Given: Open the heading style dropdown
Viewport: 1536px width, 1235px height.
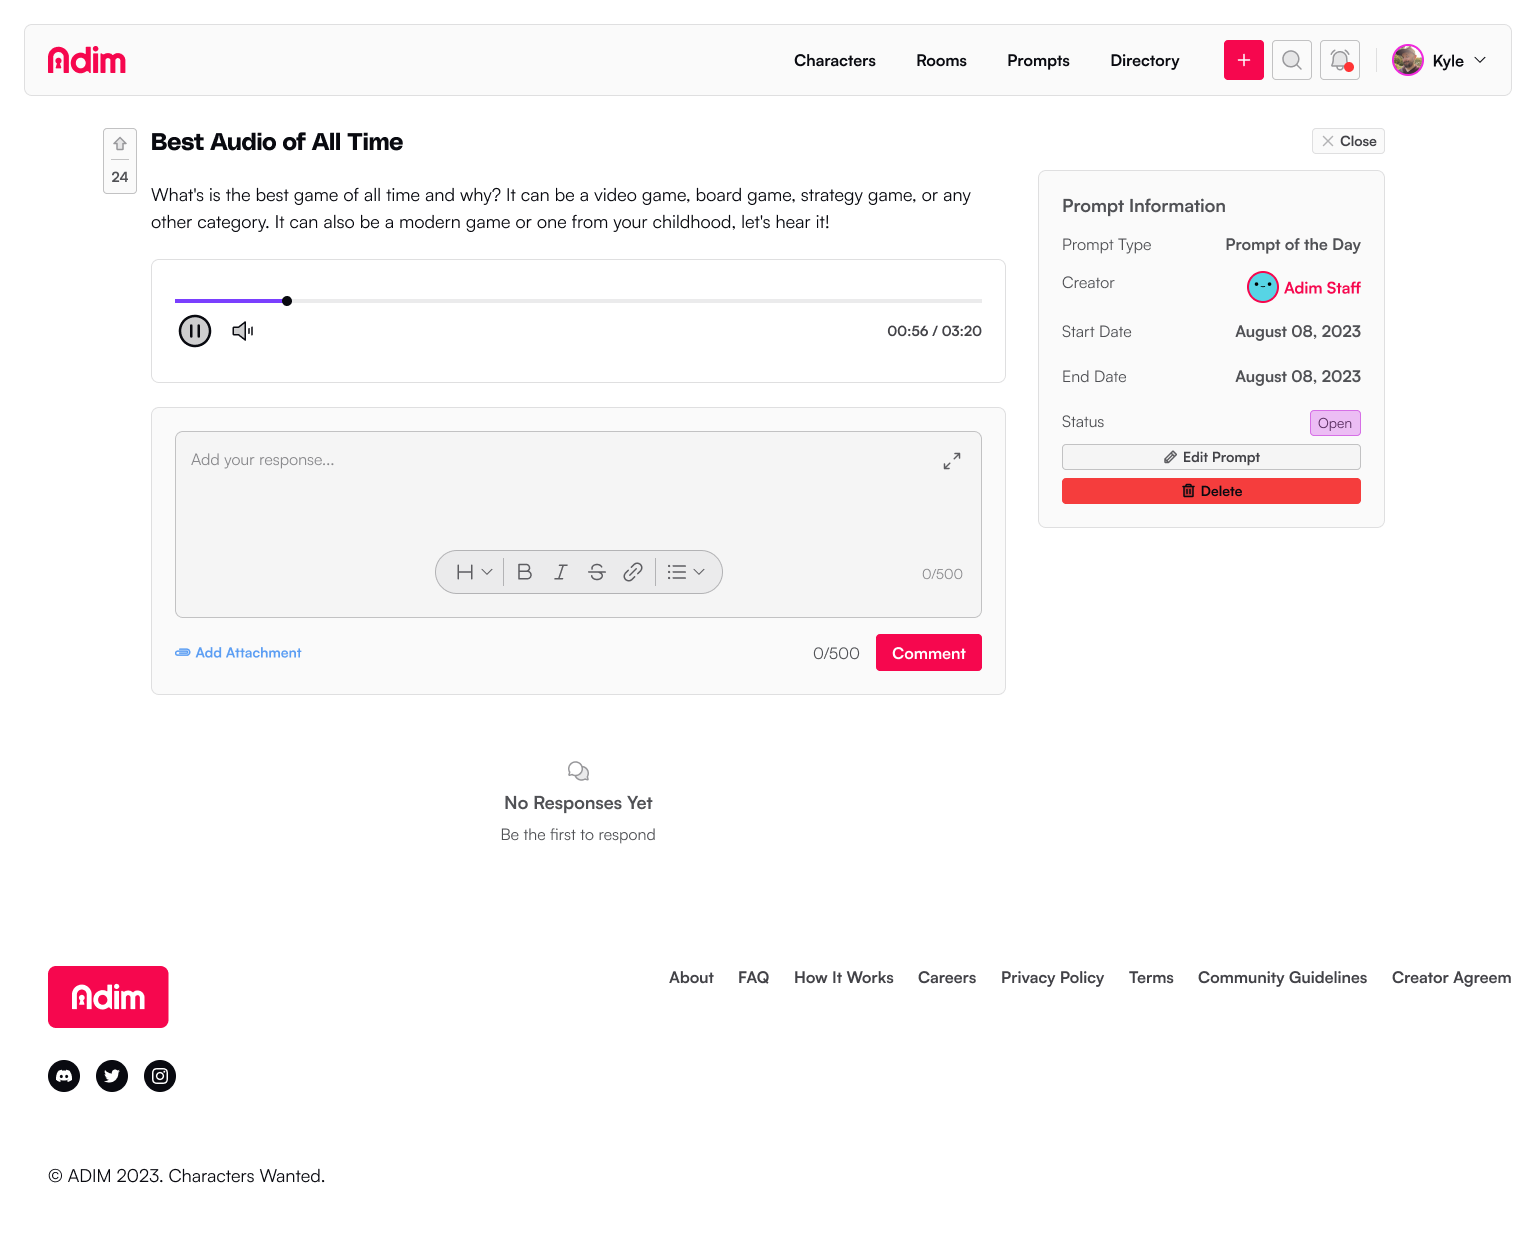Looking at the screenshot, I should 474,572.
